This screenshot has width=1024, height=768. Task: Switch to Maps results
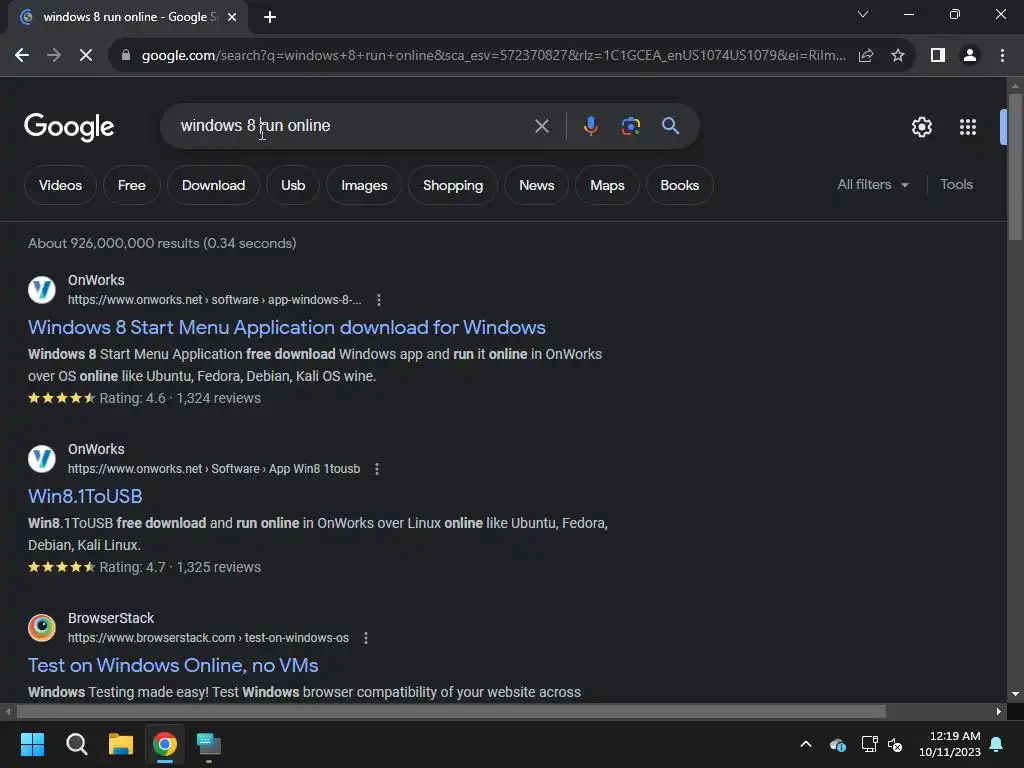click(607, 185)
